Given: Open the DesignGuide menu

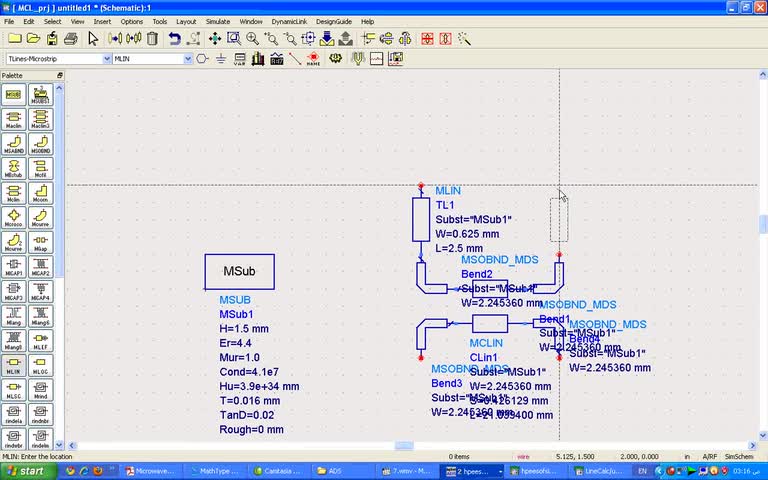Looking at the screenshot, I should pos(334,22).
